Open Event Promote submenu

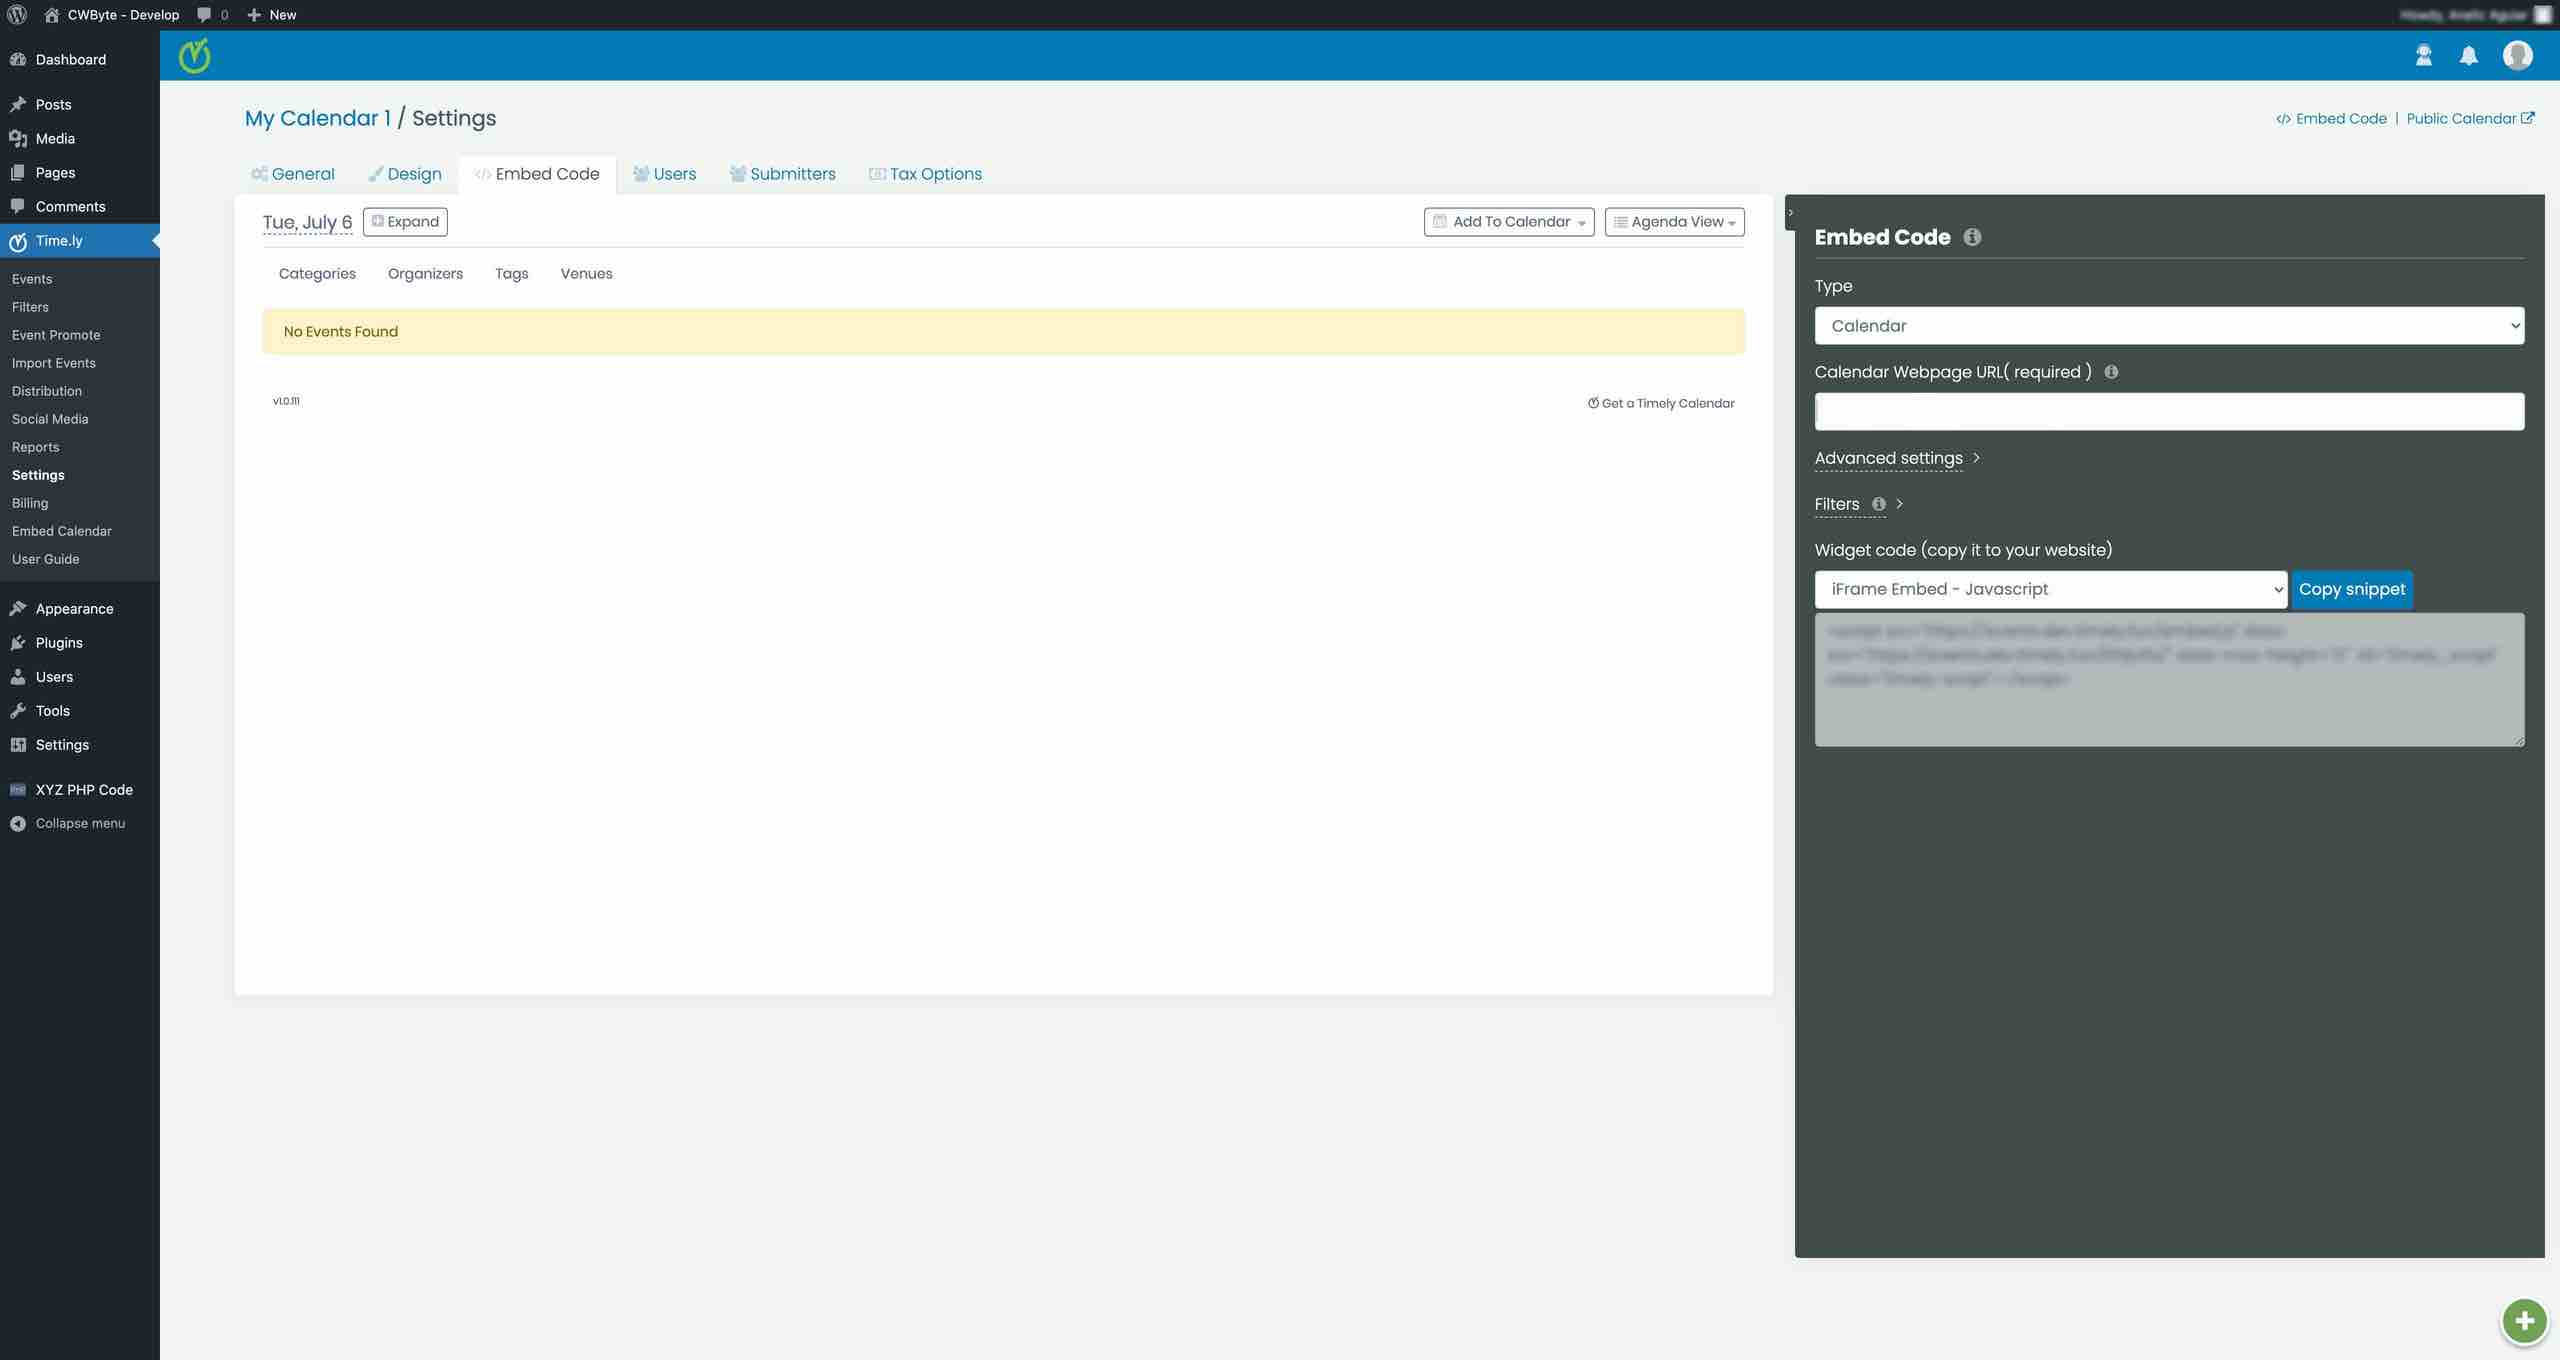pos(56,335)
